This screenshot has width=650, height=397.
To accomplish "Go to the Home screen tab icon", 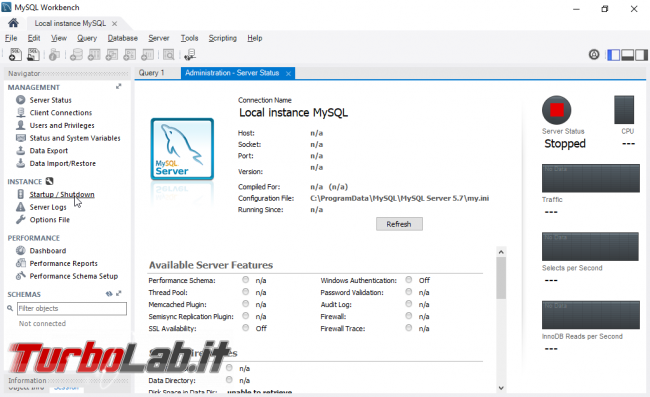I will (13, 23).
